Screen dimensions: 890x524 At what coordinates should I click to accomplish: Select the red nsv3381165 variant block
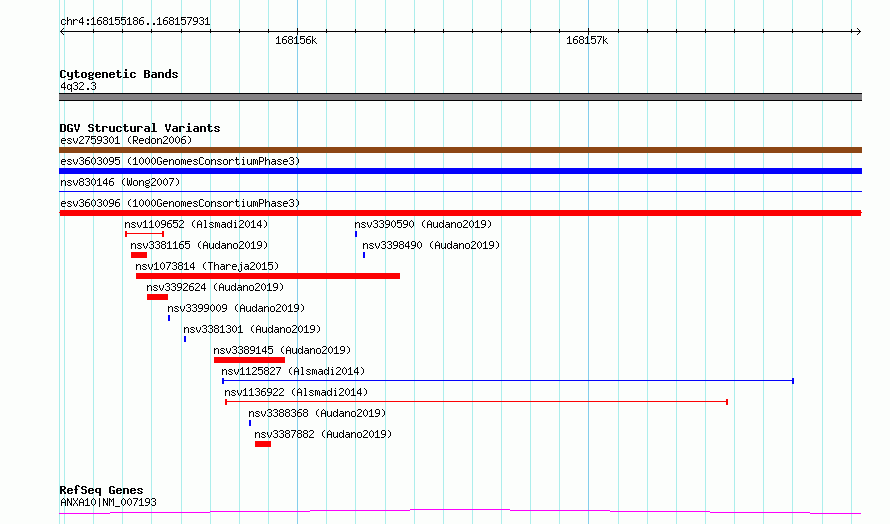(139, 255)
